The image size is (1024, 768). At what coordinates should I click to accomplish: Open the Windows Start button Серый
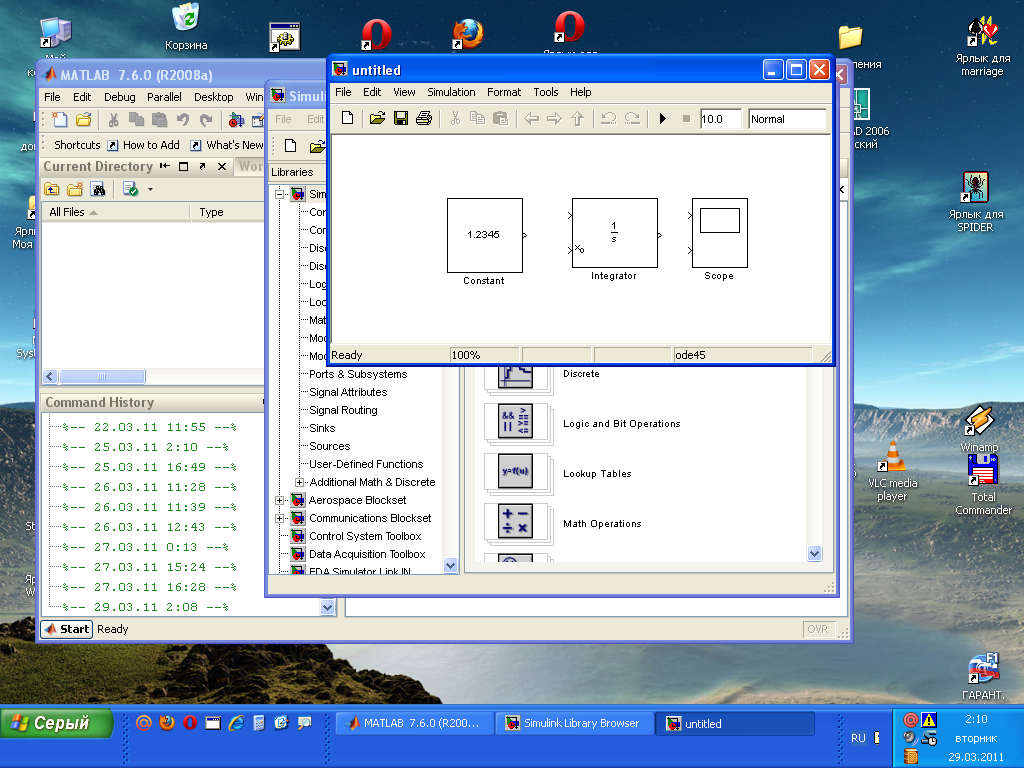[x=57, y=724]
